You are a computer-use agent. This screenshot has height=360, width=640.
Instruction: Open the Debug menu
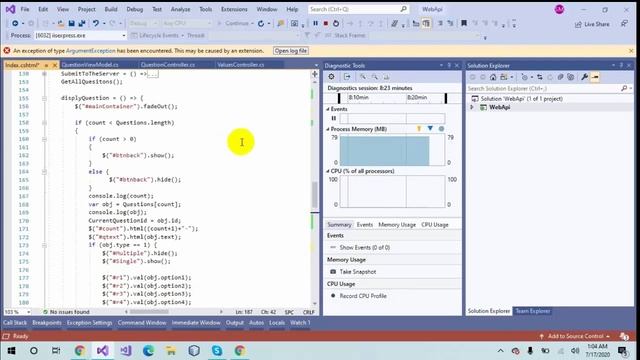(134, 9)
